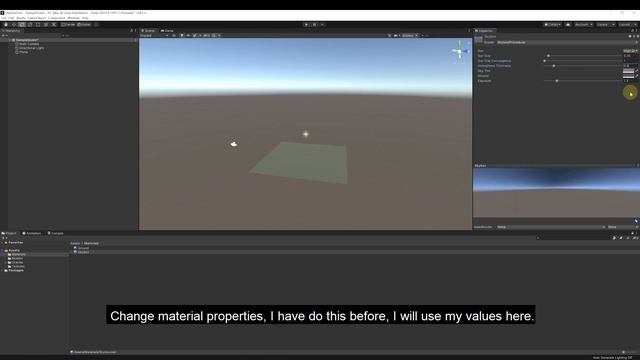Open the Sun quality dropdown
Image resolution: width=640 pixels, height=360 pixels.
[x=631, y=51]
